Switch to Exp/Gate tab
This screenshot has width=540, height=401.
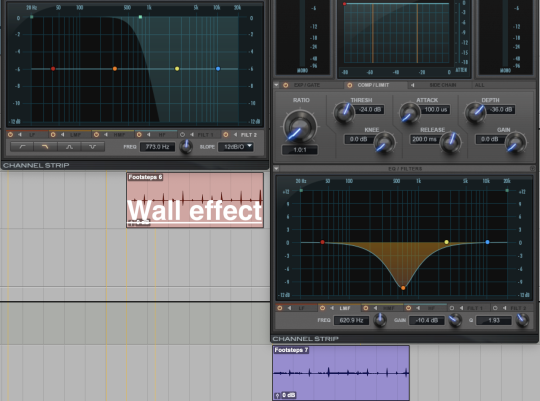click(x=307, y=85)
